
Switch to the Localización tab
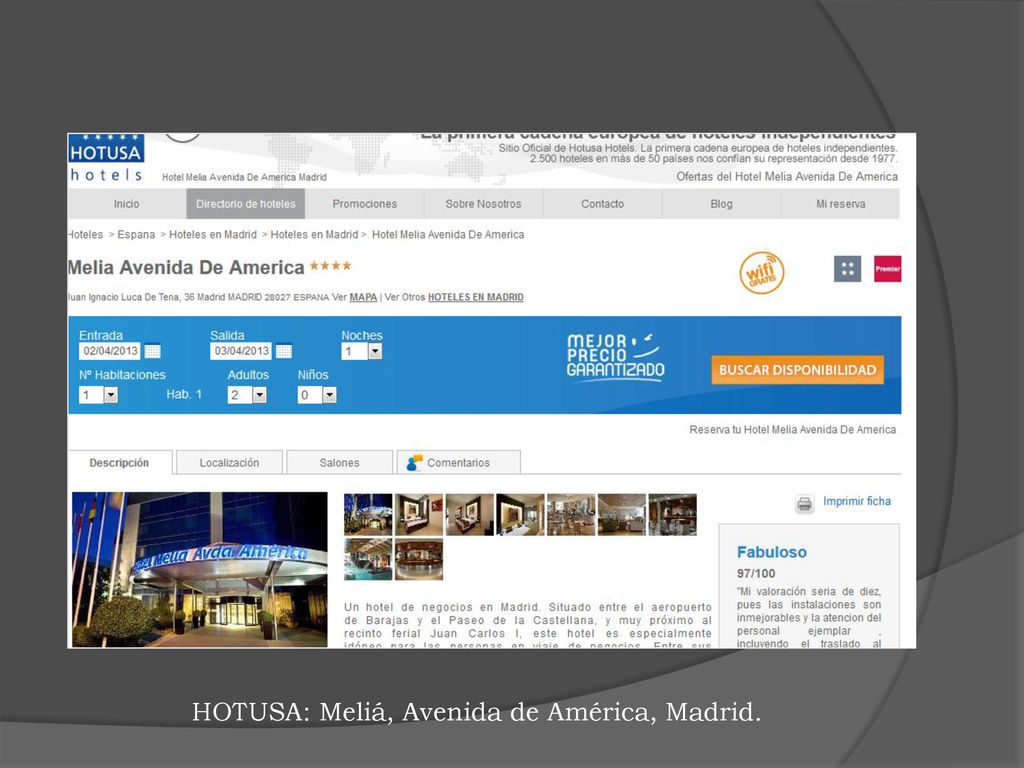[229, 462]
